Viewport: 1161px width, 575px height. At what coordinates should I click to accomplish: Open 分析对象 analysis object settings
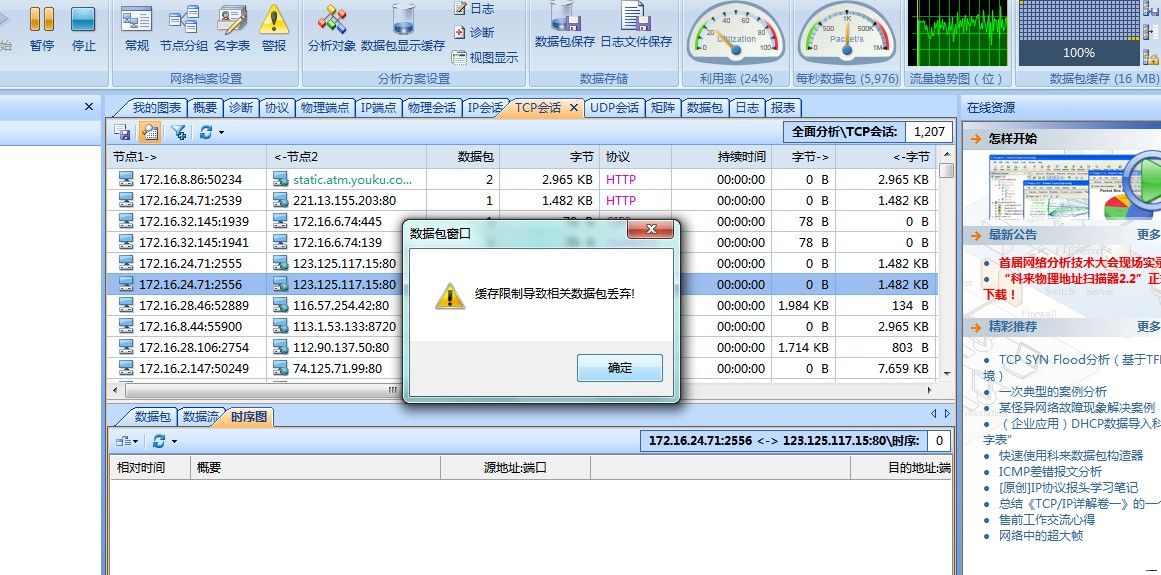(x=332, y=28)
